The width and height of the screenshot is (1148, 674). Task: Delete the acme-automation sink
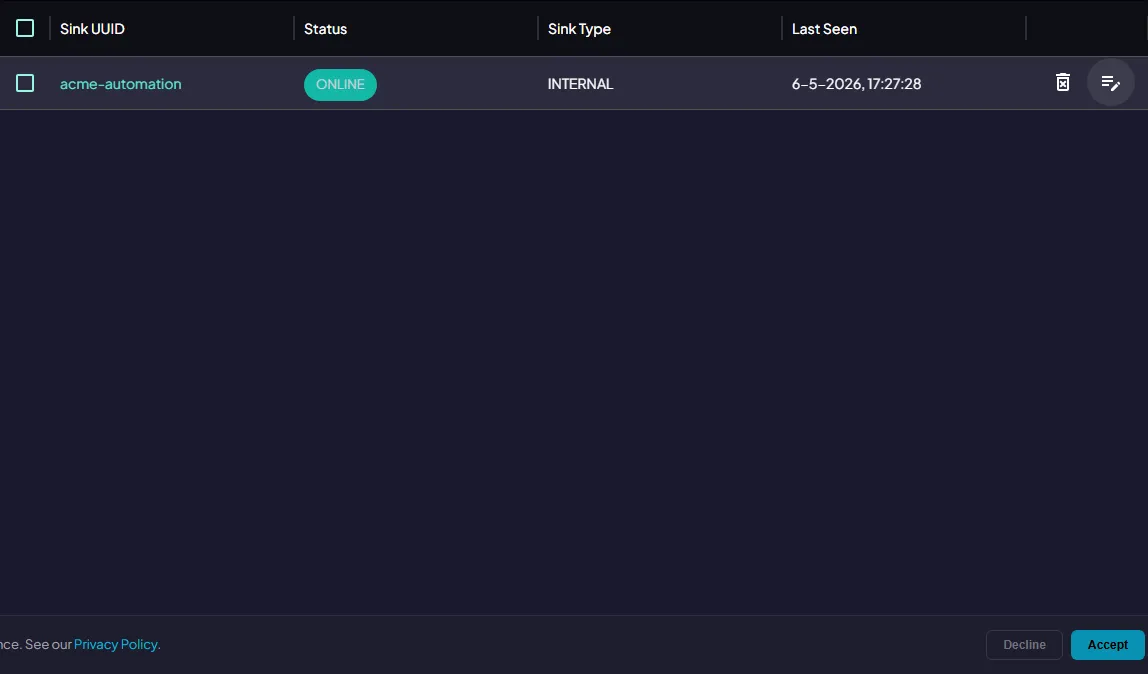coord(1062,83)
